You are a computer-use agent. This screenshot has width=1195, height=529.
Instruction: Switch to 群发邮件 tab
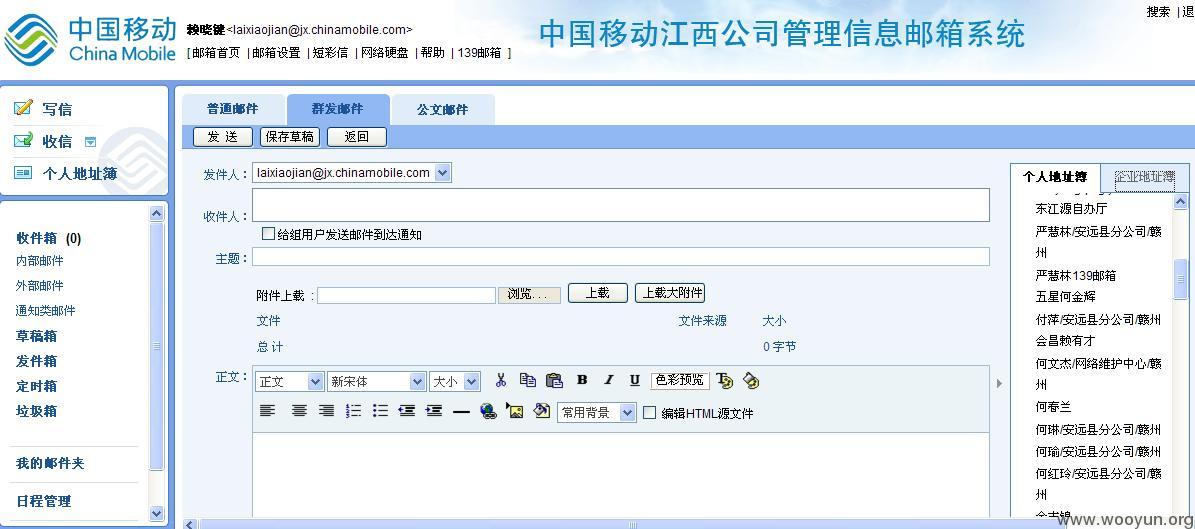point(338,109)
